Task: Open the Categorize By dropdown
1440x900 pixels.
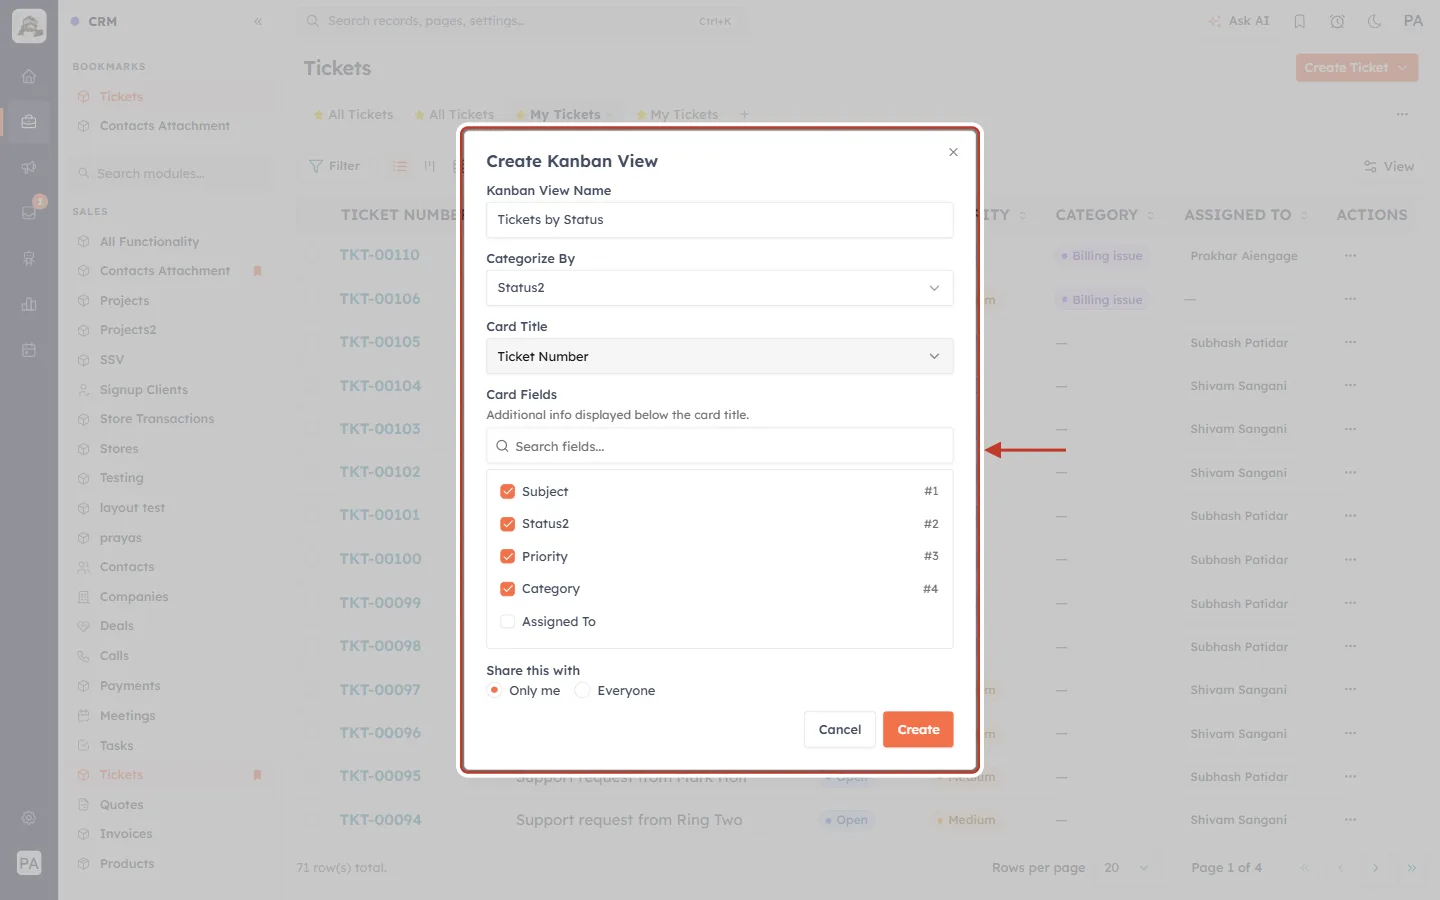Action: tap(719, 288)
